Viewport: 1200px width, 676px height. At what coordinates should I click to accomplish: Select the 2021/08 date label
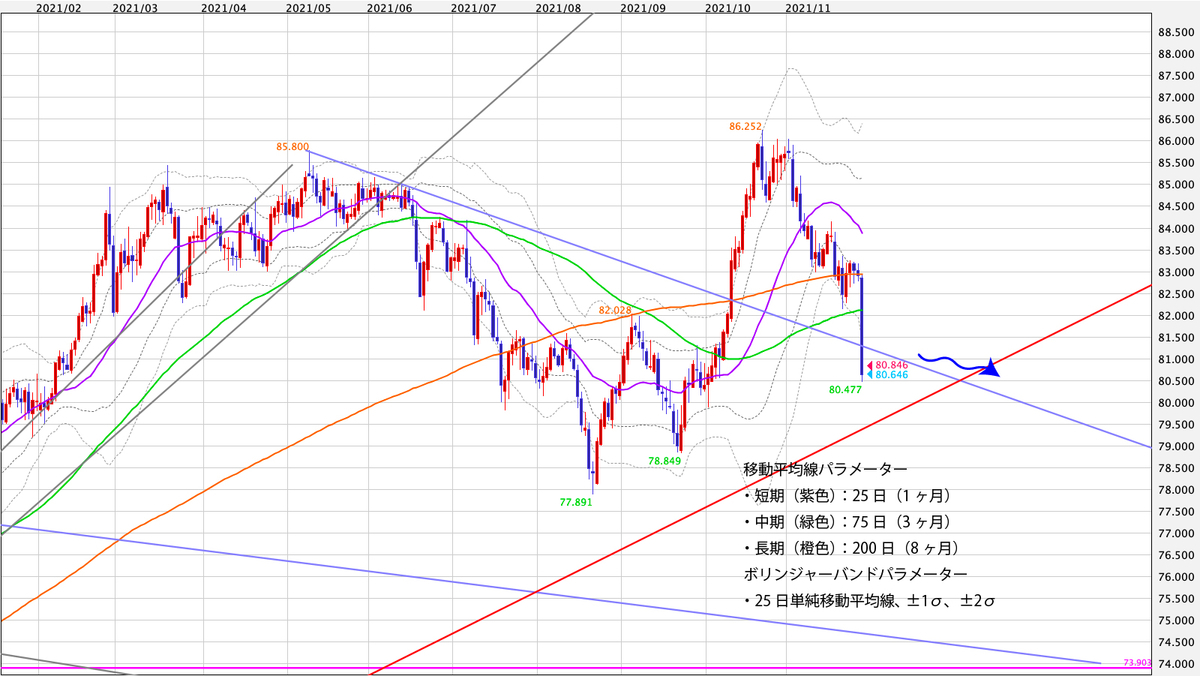[x=558, y=7]
